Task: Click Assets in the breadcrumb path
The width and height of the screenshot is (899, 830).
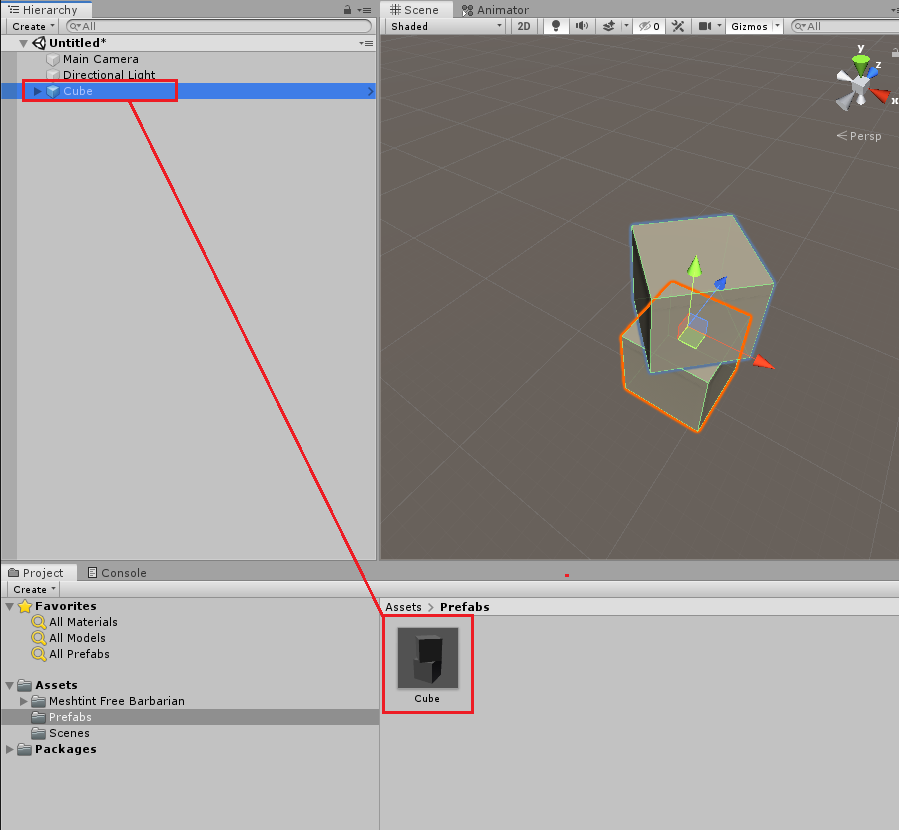Action: click(403, 607)
